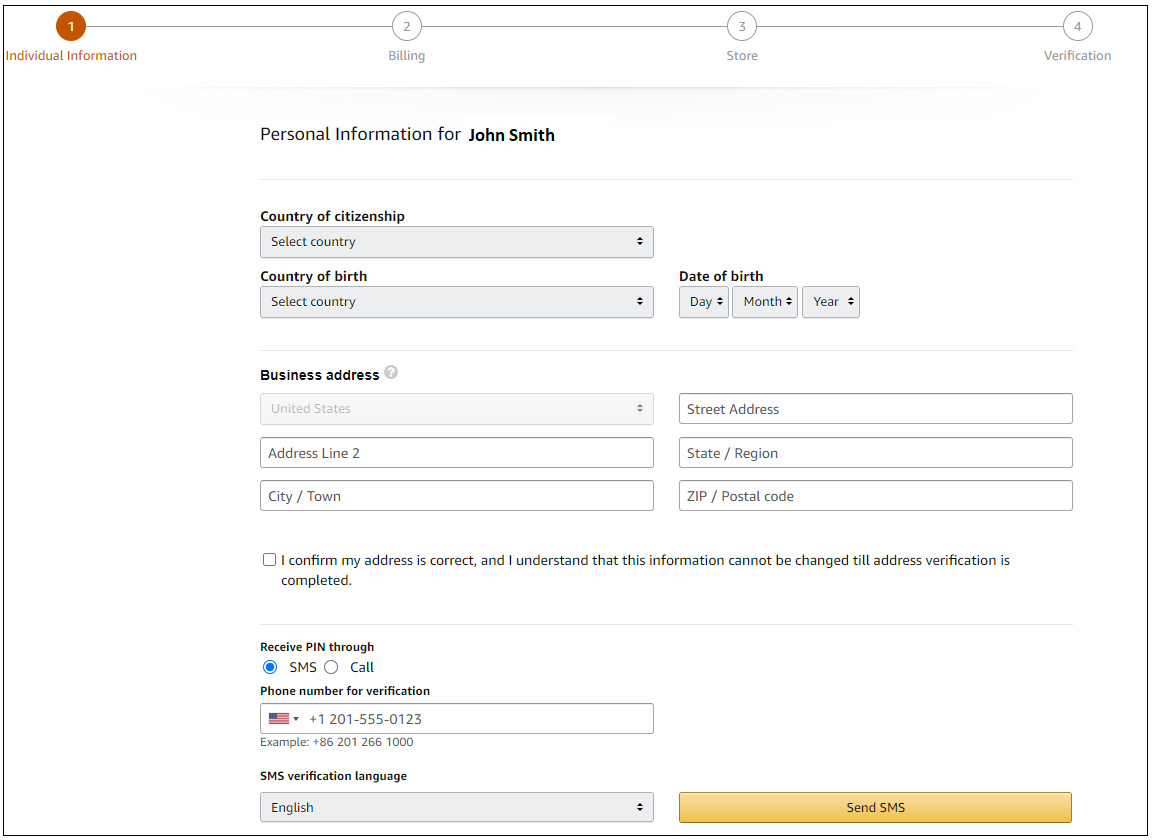Click step 3 Store circle
The height and width of the screenshot is (840, 1168).
coord(742,27)
